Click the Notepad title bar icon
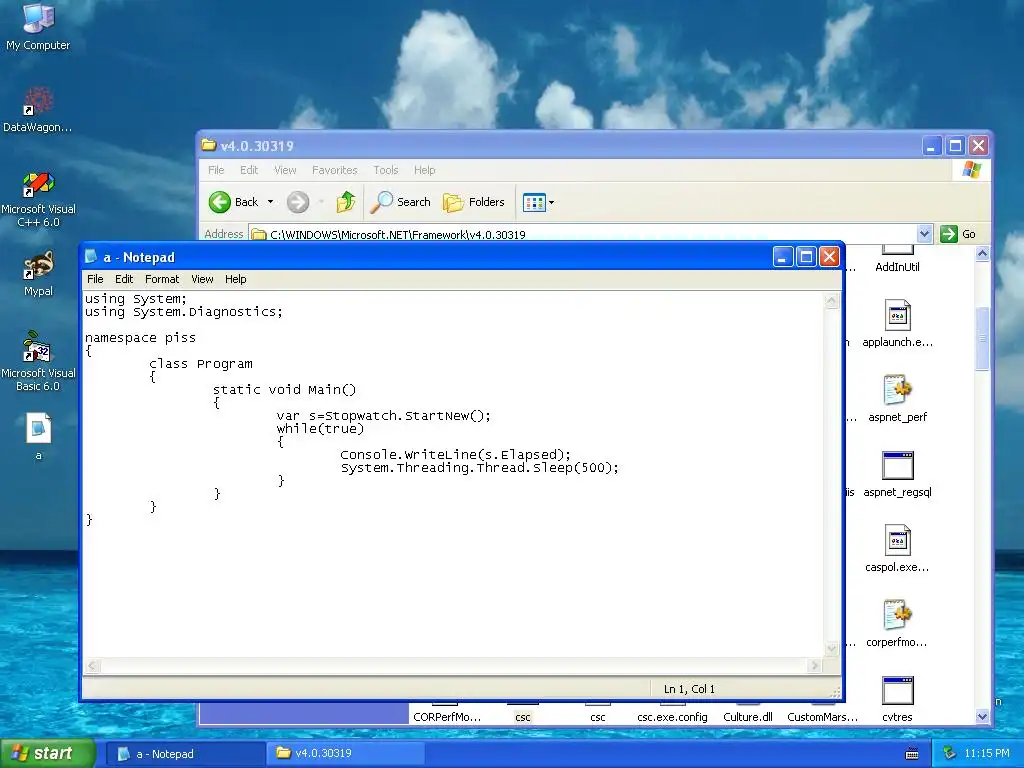 pyautogui.click(x=91, y=257)
